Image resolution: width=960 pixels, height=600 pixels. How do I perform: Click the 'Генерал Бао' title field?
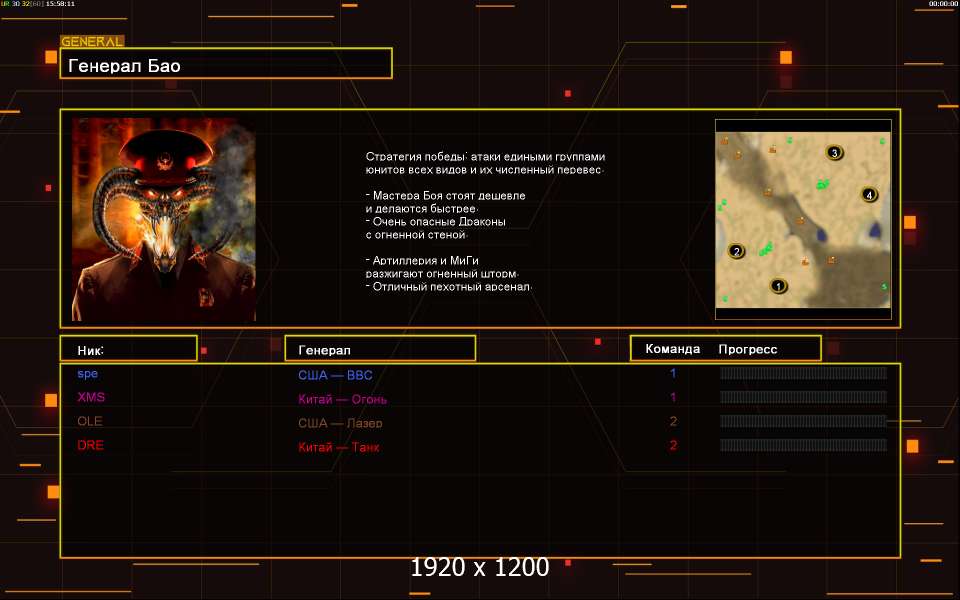pyautogui.click(x=226, y=64)
